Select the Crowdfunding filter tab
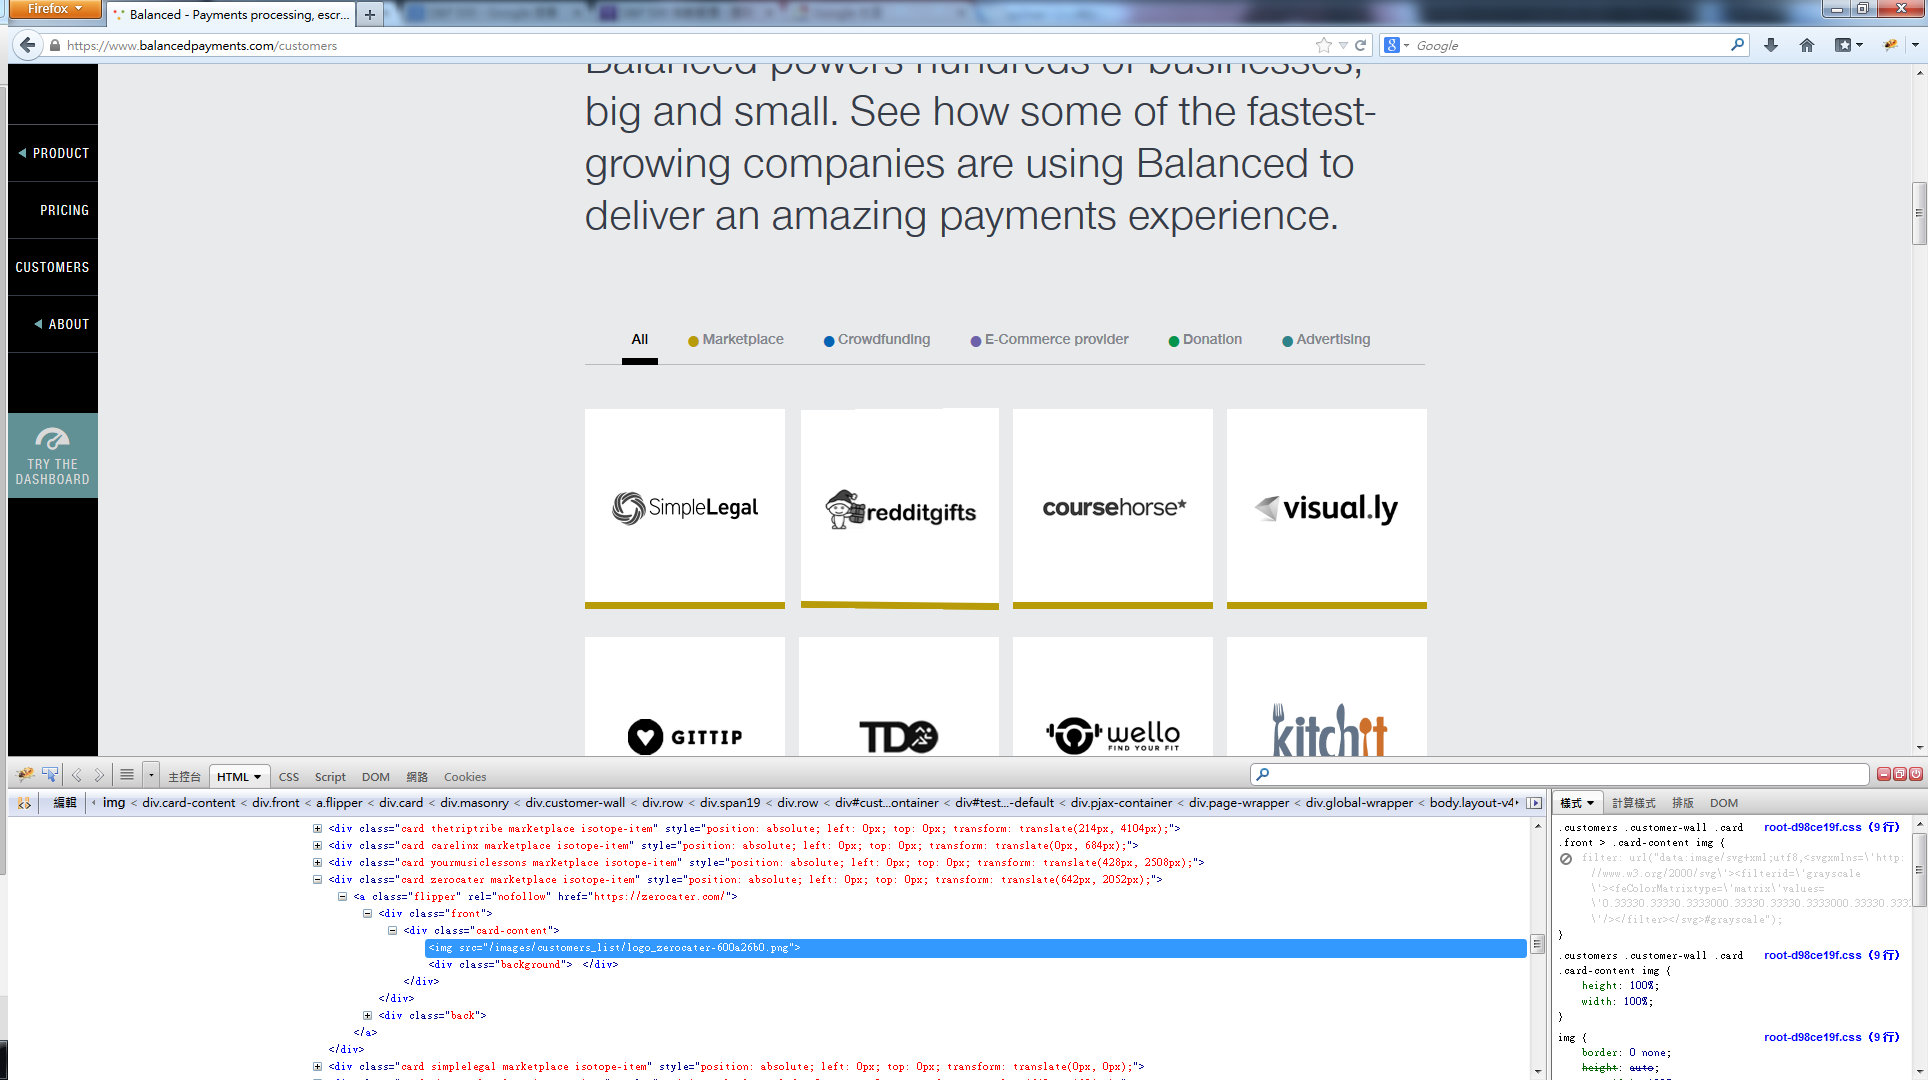This screenshot has height=1080, width=1928. pos(882,339)
